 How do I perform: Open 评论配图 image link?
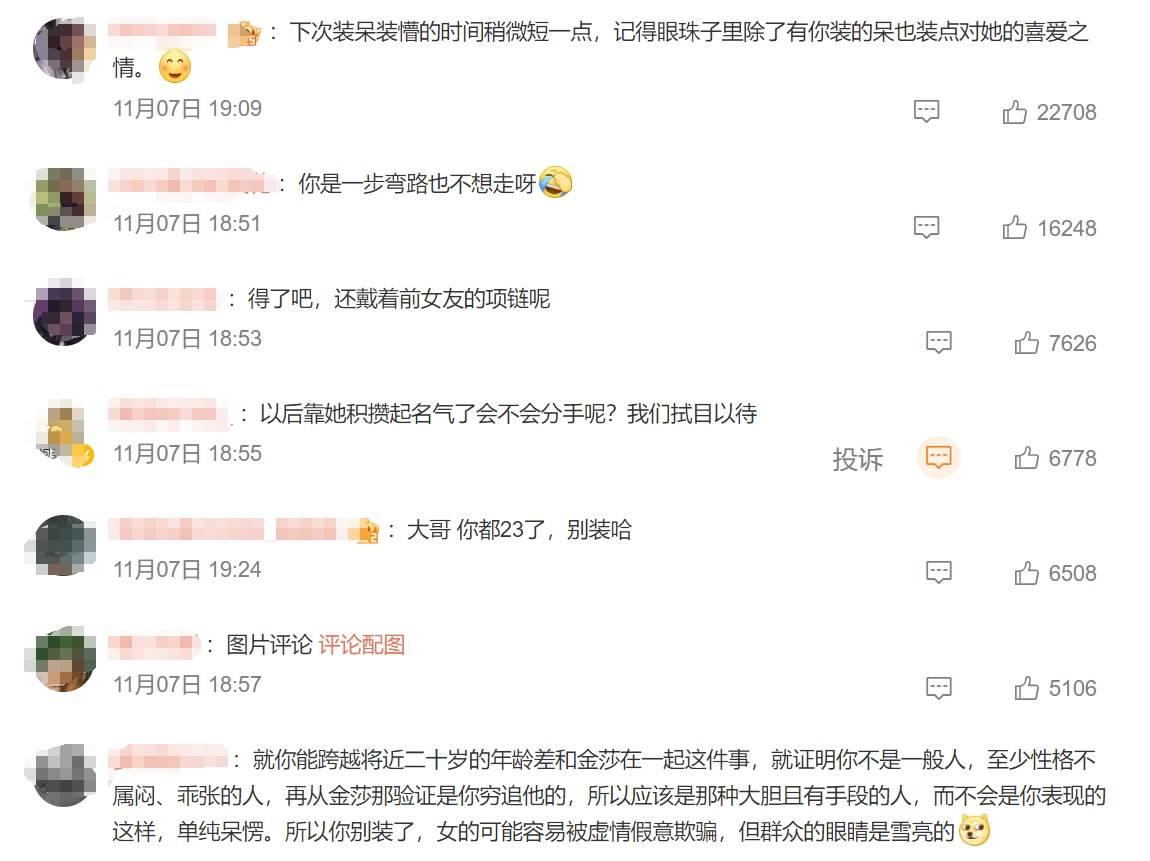click(x=362, y=645)
